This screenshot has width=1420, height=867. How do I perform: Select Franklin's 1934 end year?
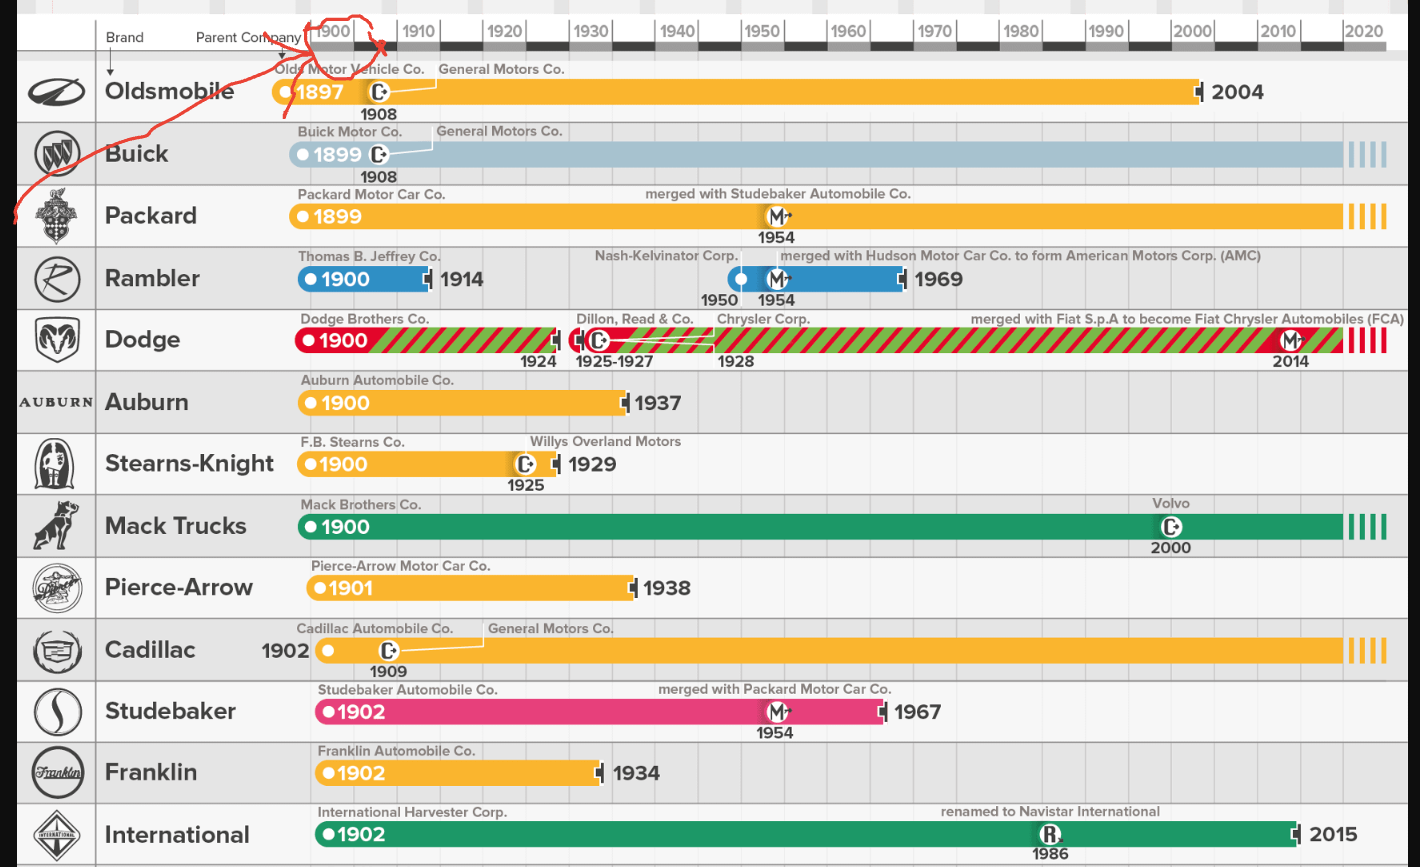pyautogui.click(x=636, y=773)
